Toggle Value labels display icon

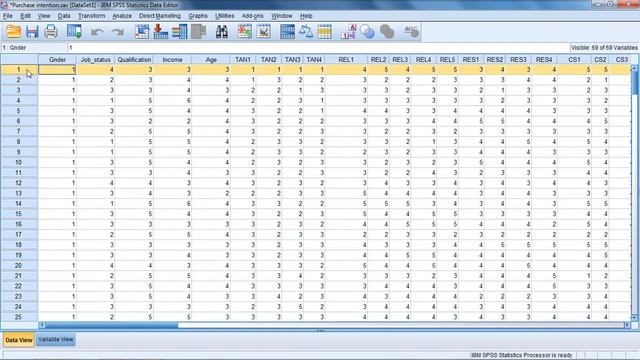[349, 32]
